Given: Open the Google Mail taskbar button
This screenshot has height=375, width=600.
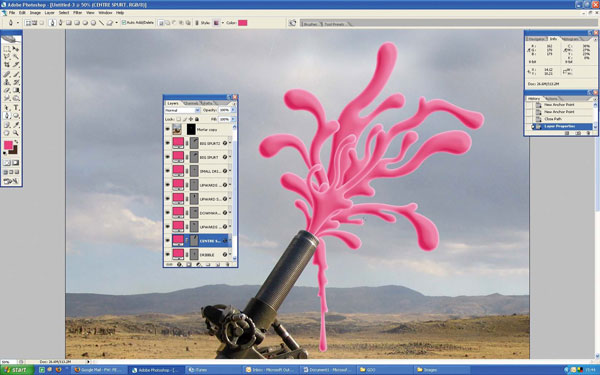Looking at the screenshot, I should click(x=98, y=370).
